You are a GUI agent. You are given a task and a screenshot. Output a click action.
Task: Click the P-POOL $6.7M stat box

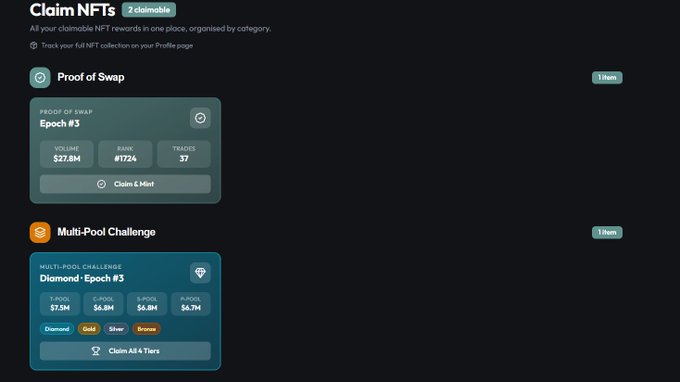point(191,304)
